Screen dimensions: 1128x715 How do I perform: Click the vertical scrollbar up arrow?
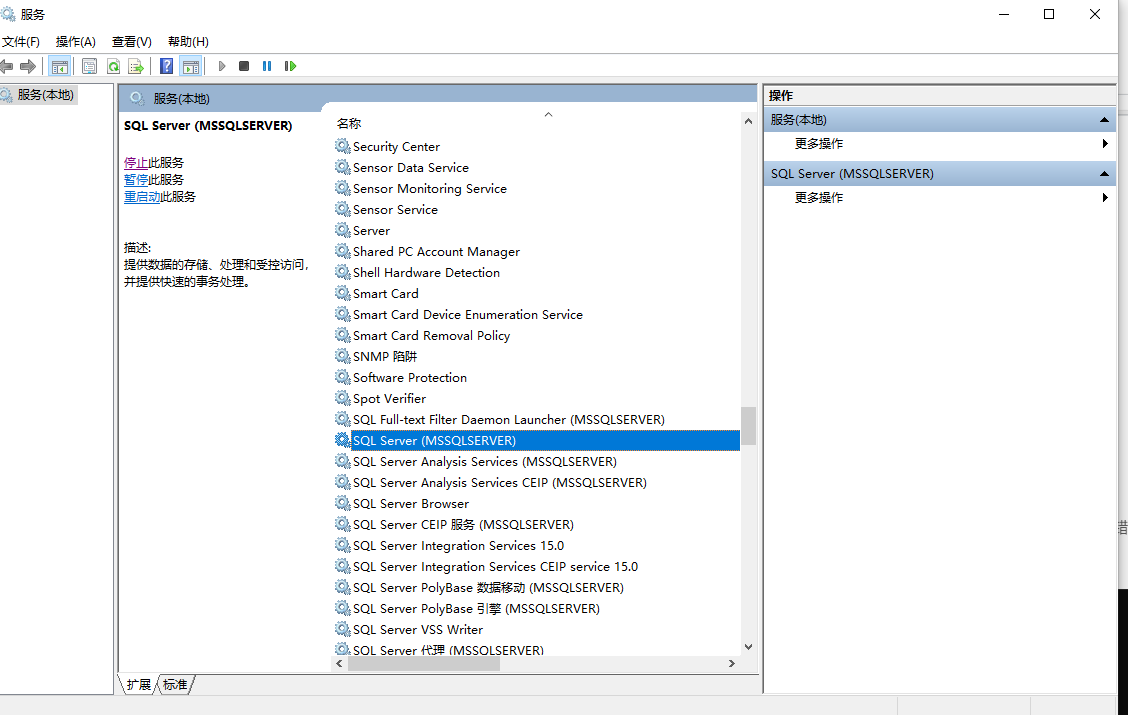(748, 121)
